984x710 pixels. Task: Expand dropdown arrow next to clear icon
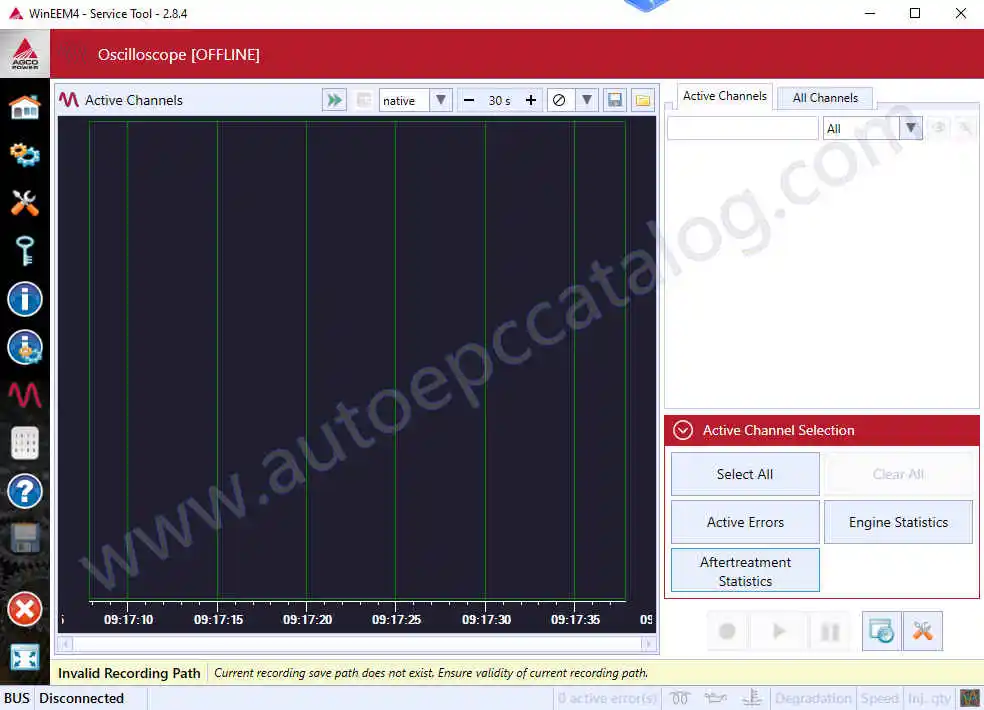(x=586, y=100)
